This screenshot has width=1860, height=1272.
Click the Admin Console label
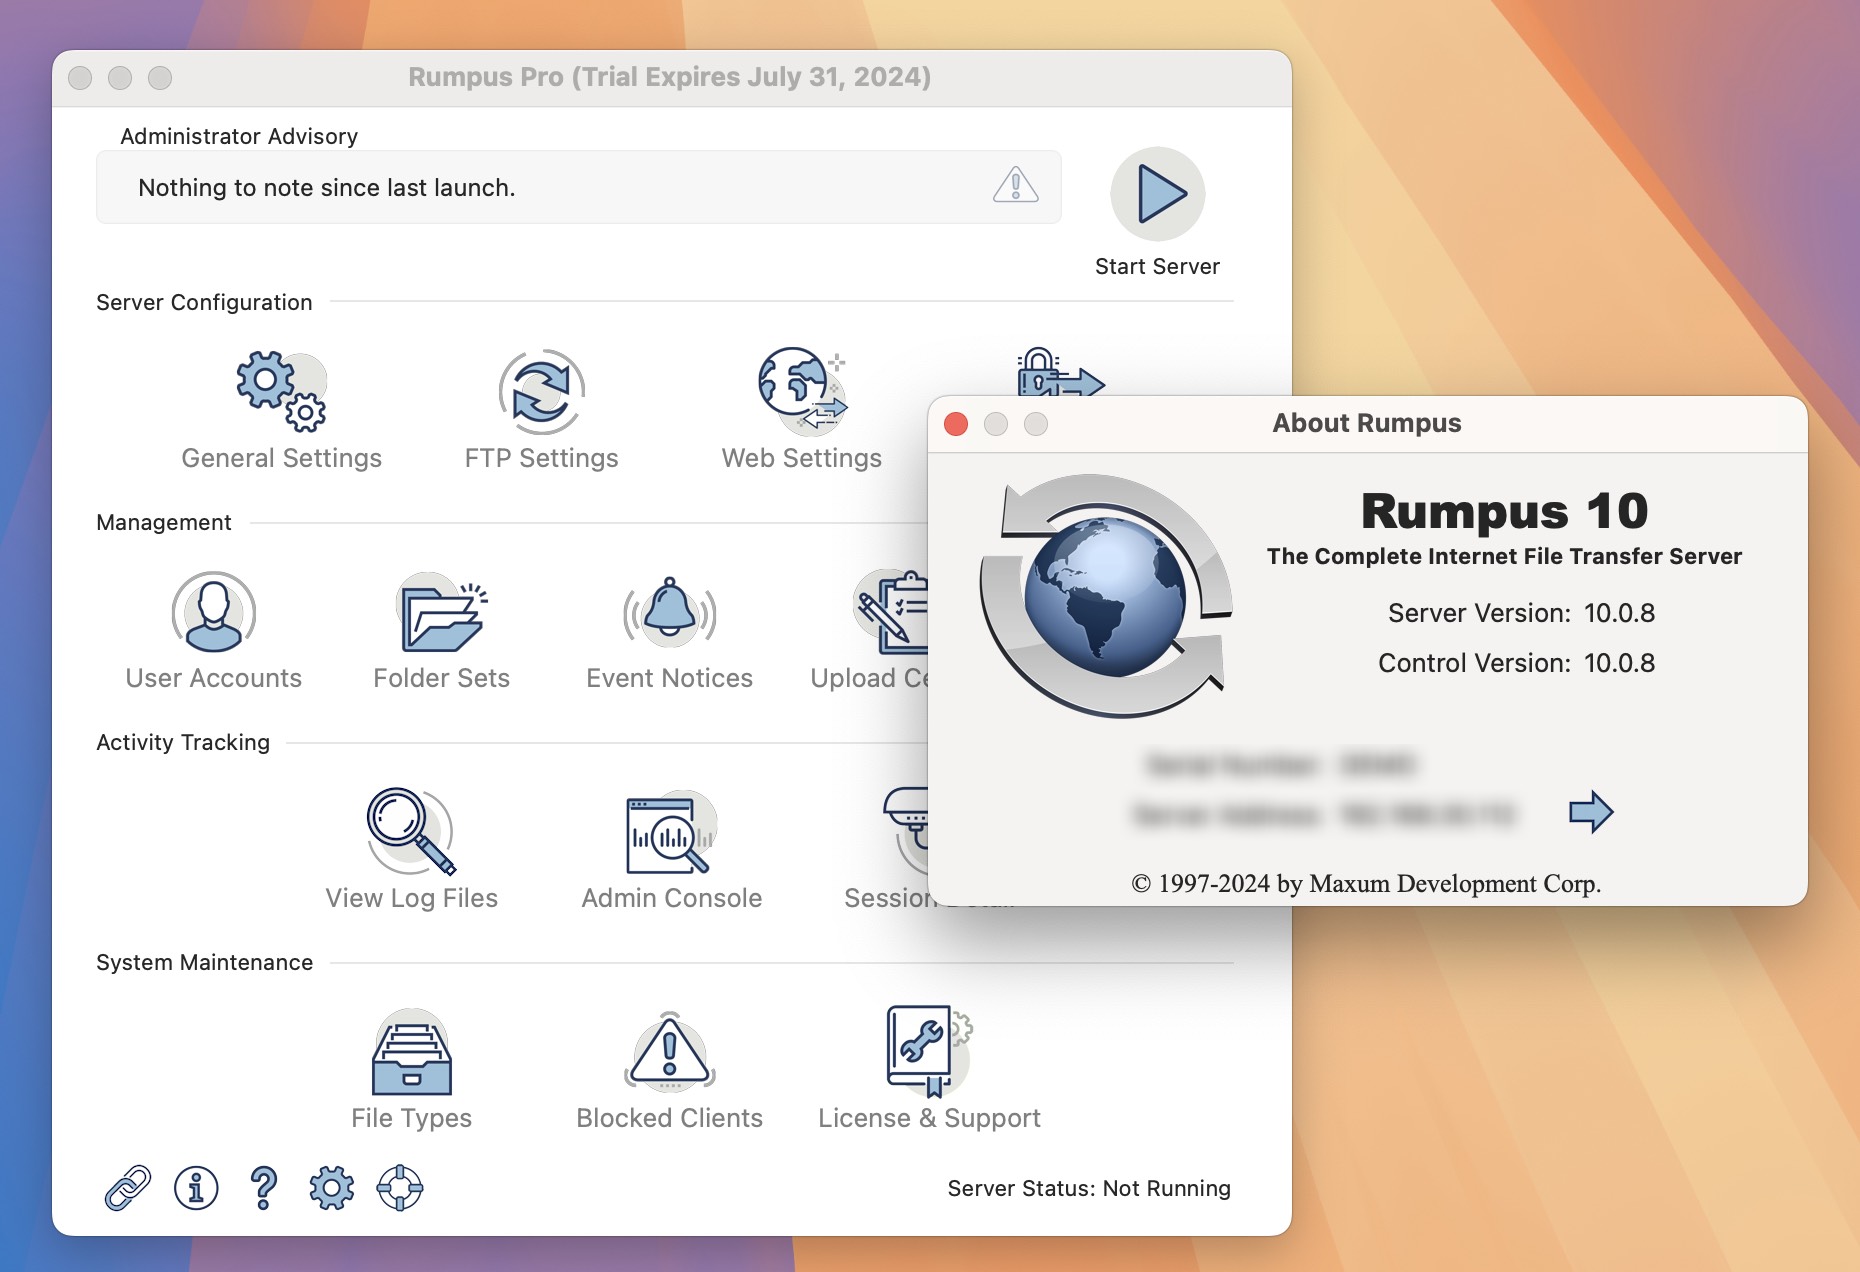(x=671, y=898)
